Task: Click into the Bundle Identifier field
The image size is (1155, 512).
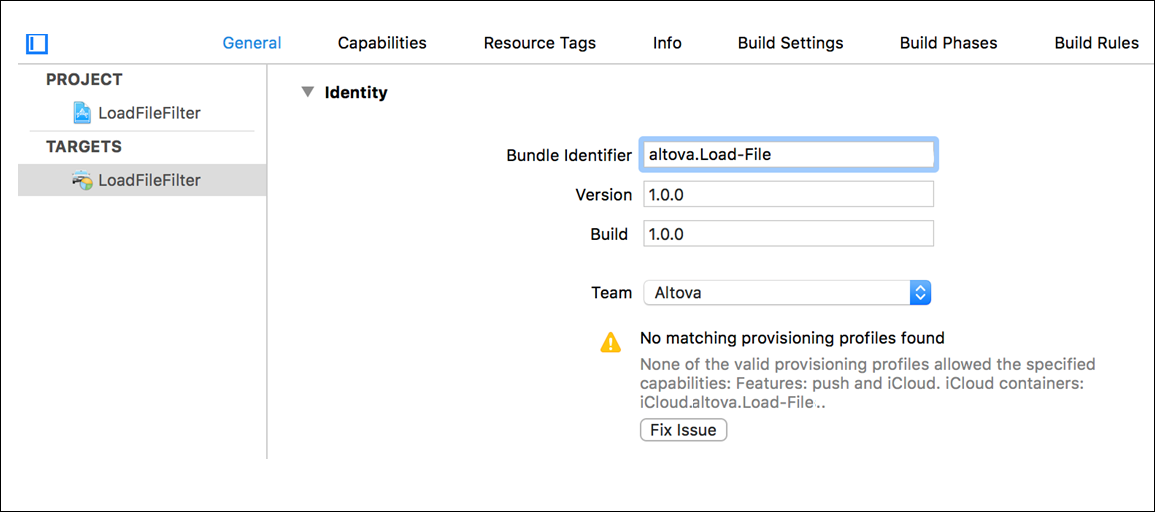Action: [x=788, y=155]
